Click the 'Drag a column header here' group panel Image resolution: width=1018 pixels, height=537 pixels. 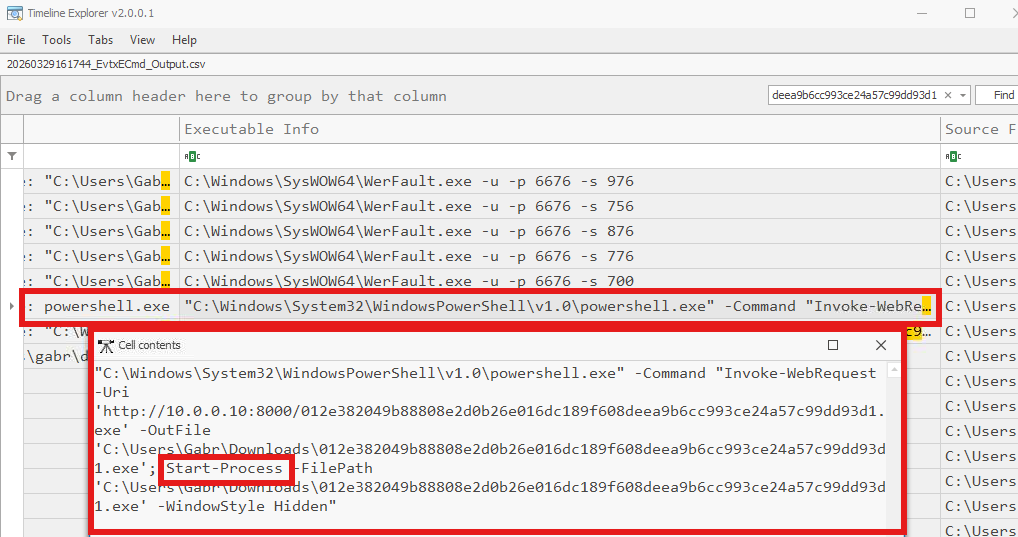click(226, 96)
